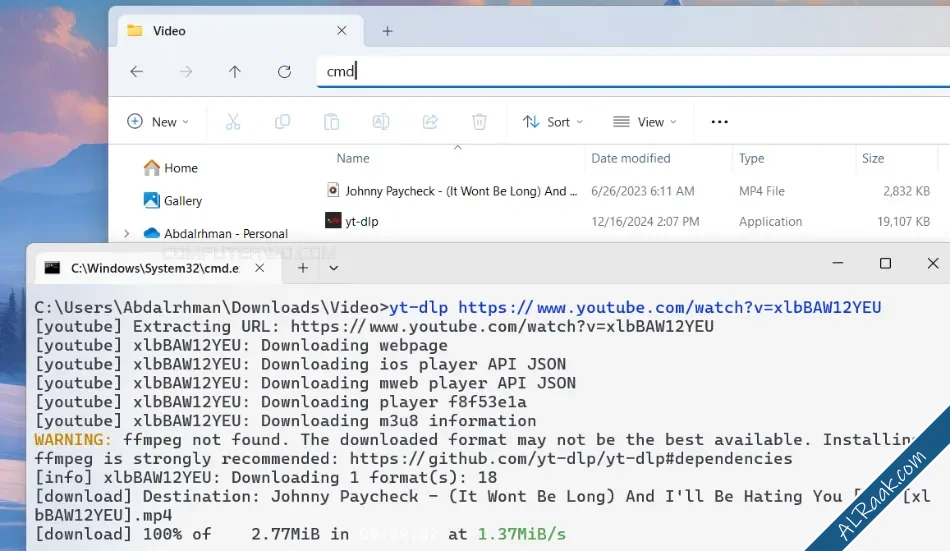The height and width of the screenshot is (551, 950).
Task: Select the cmd.exe terminal tab
Action: (x=159, y=268)
